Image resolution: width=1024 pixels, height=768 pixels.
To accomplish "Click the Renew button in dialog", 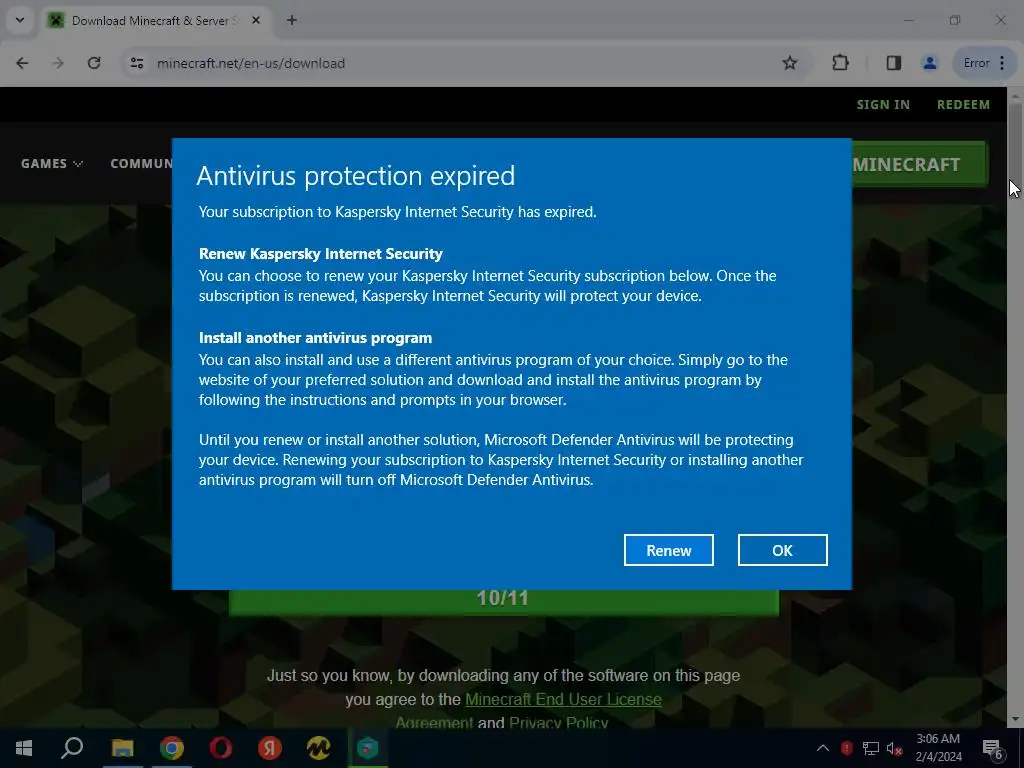I will tap(668, 550).
